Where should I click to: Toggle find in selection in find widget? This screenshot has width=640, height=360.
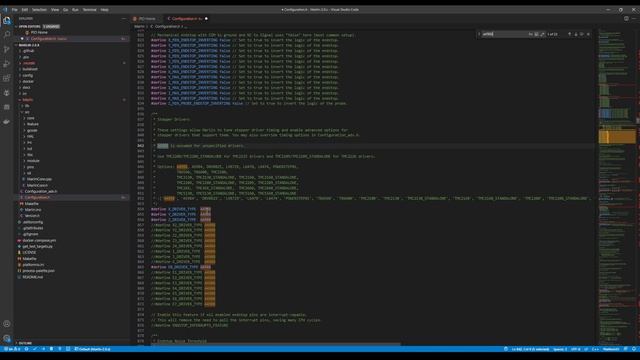(582, 34)
